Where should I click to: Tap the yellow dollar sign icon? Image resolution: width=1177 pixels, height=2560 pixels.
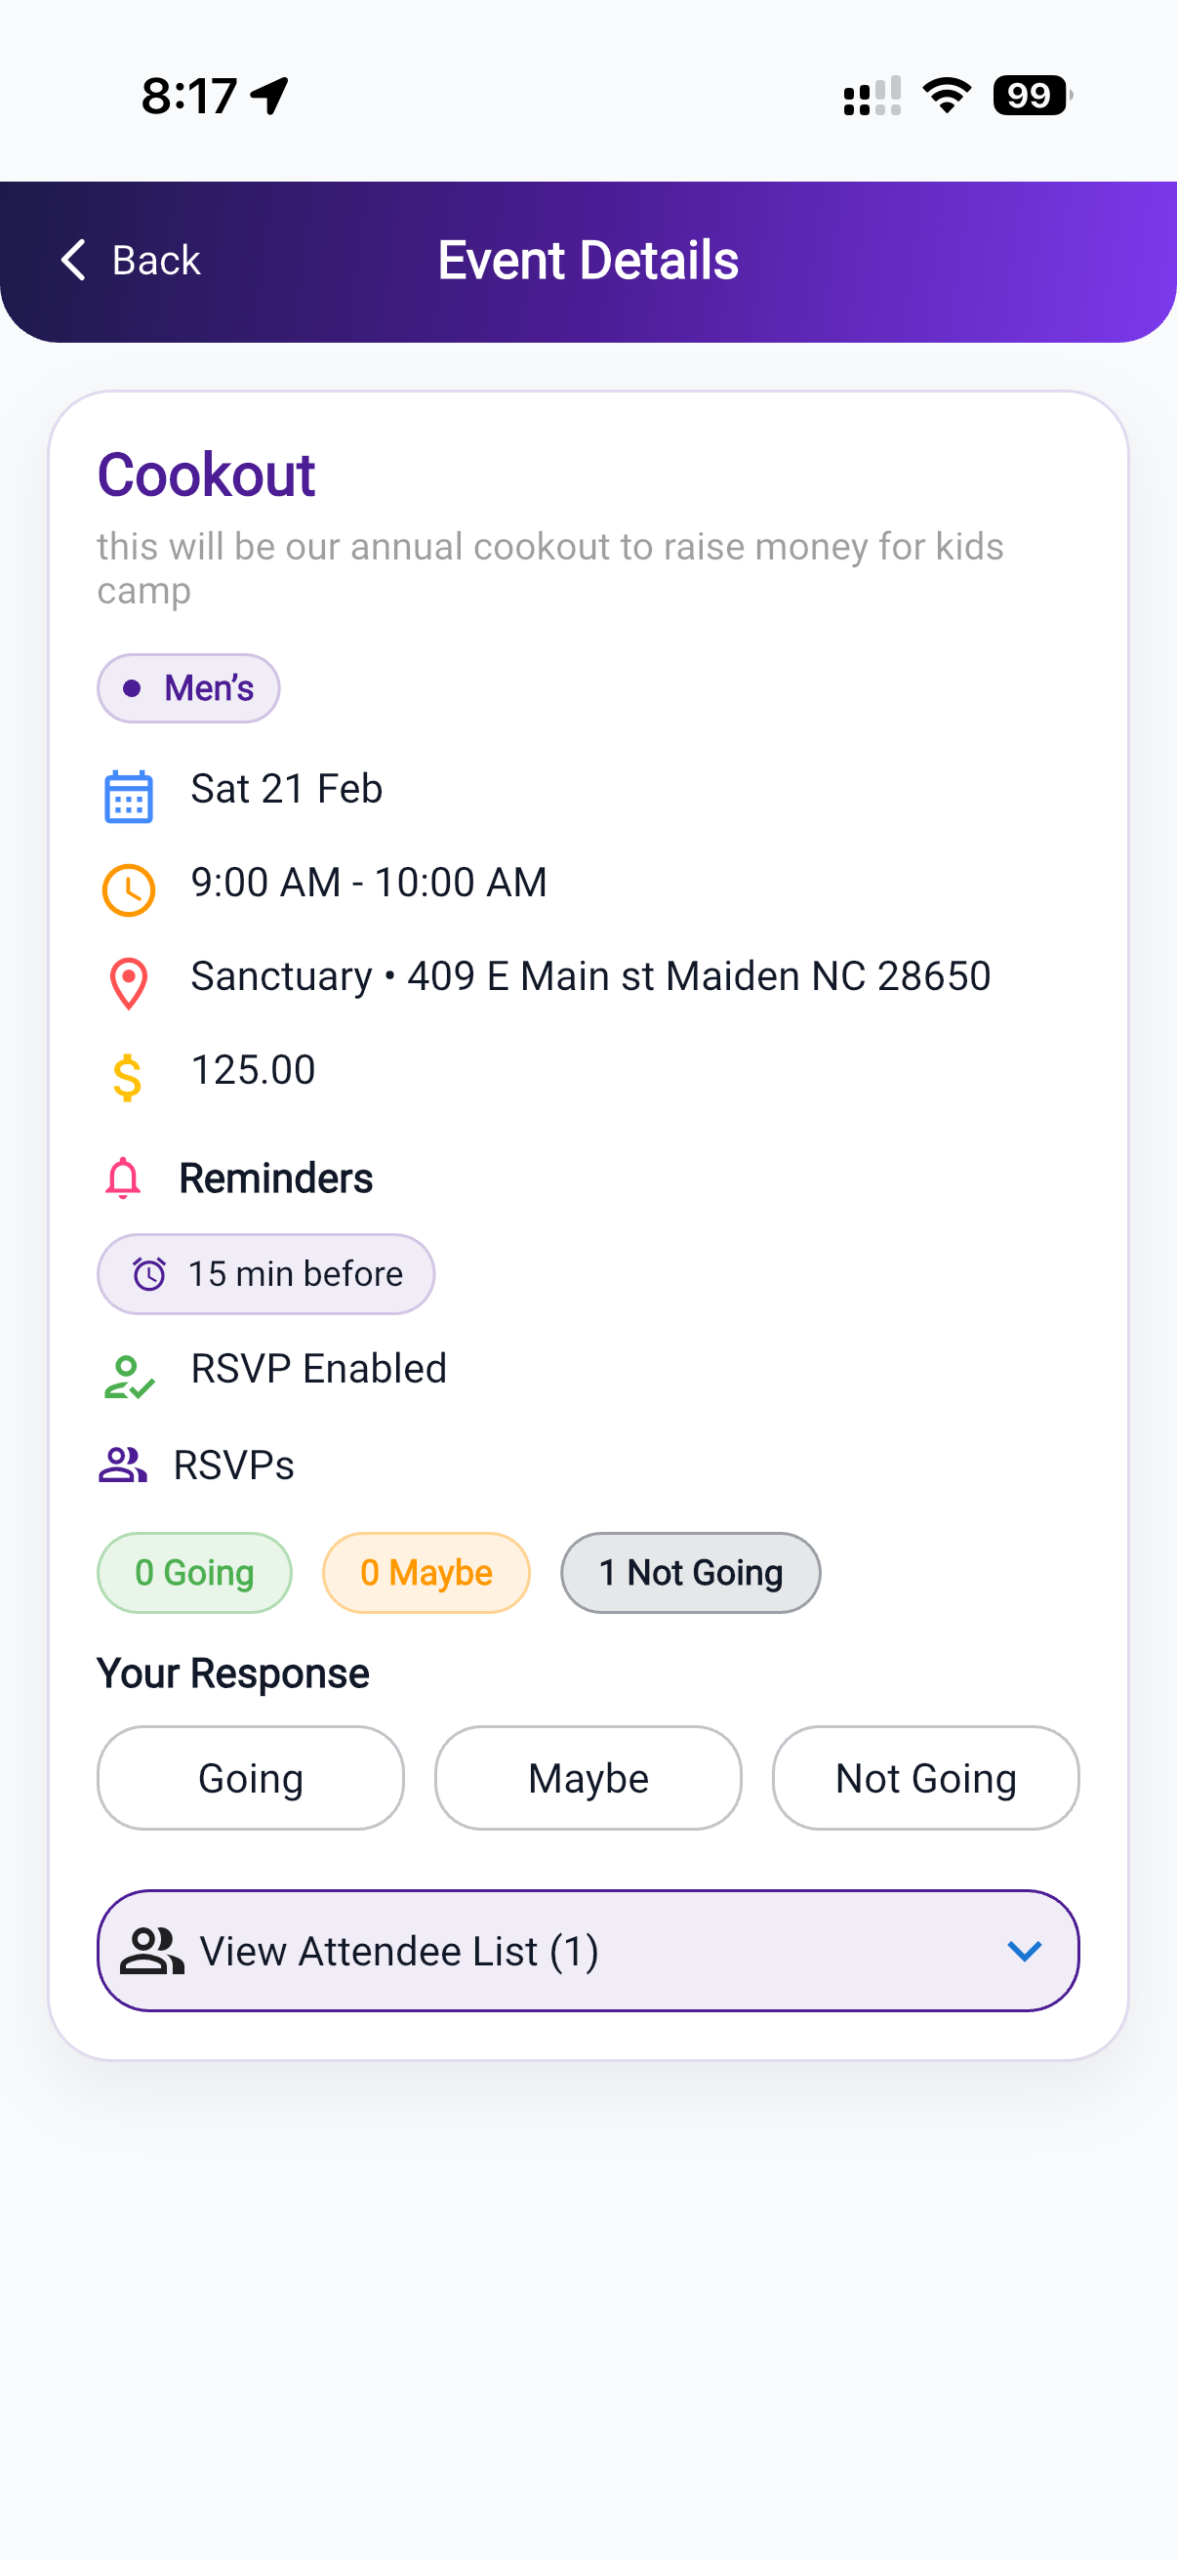pos(127,1077)
